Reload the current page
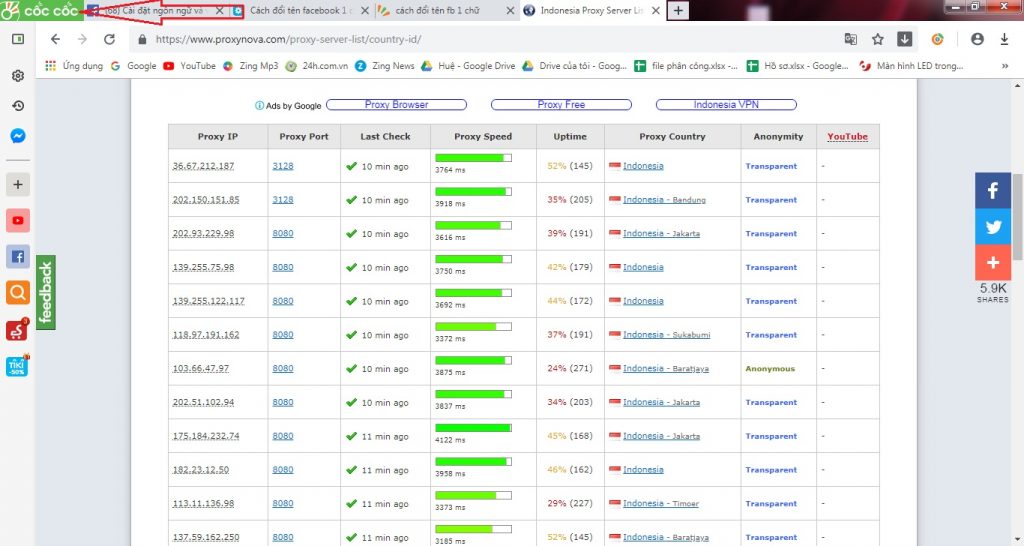1024x546 pixels. pos(110,39)
